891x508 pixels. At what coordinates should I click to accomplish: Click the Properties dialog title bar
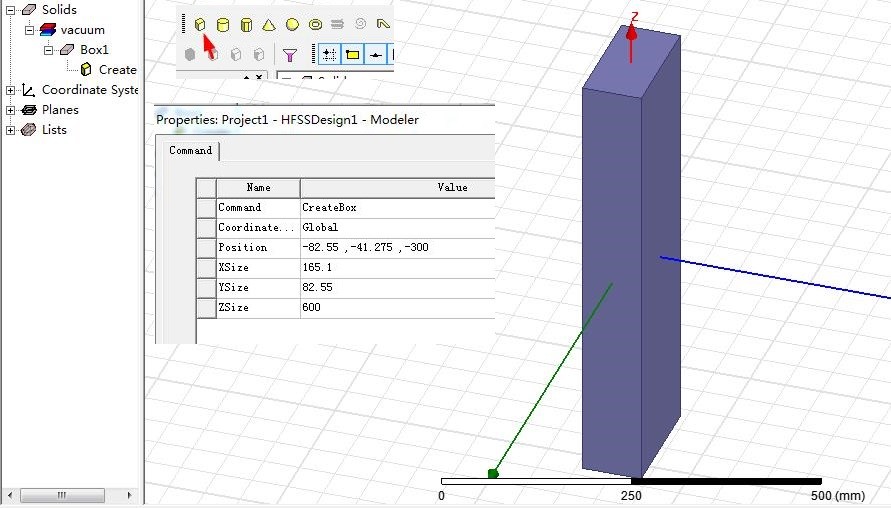click(324, 120)
